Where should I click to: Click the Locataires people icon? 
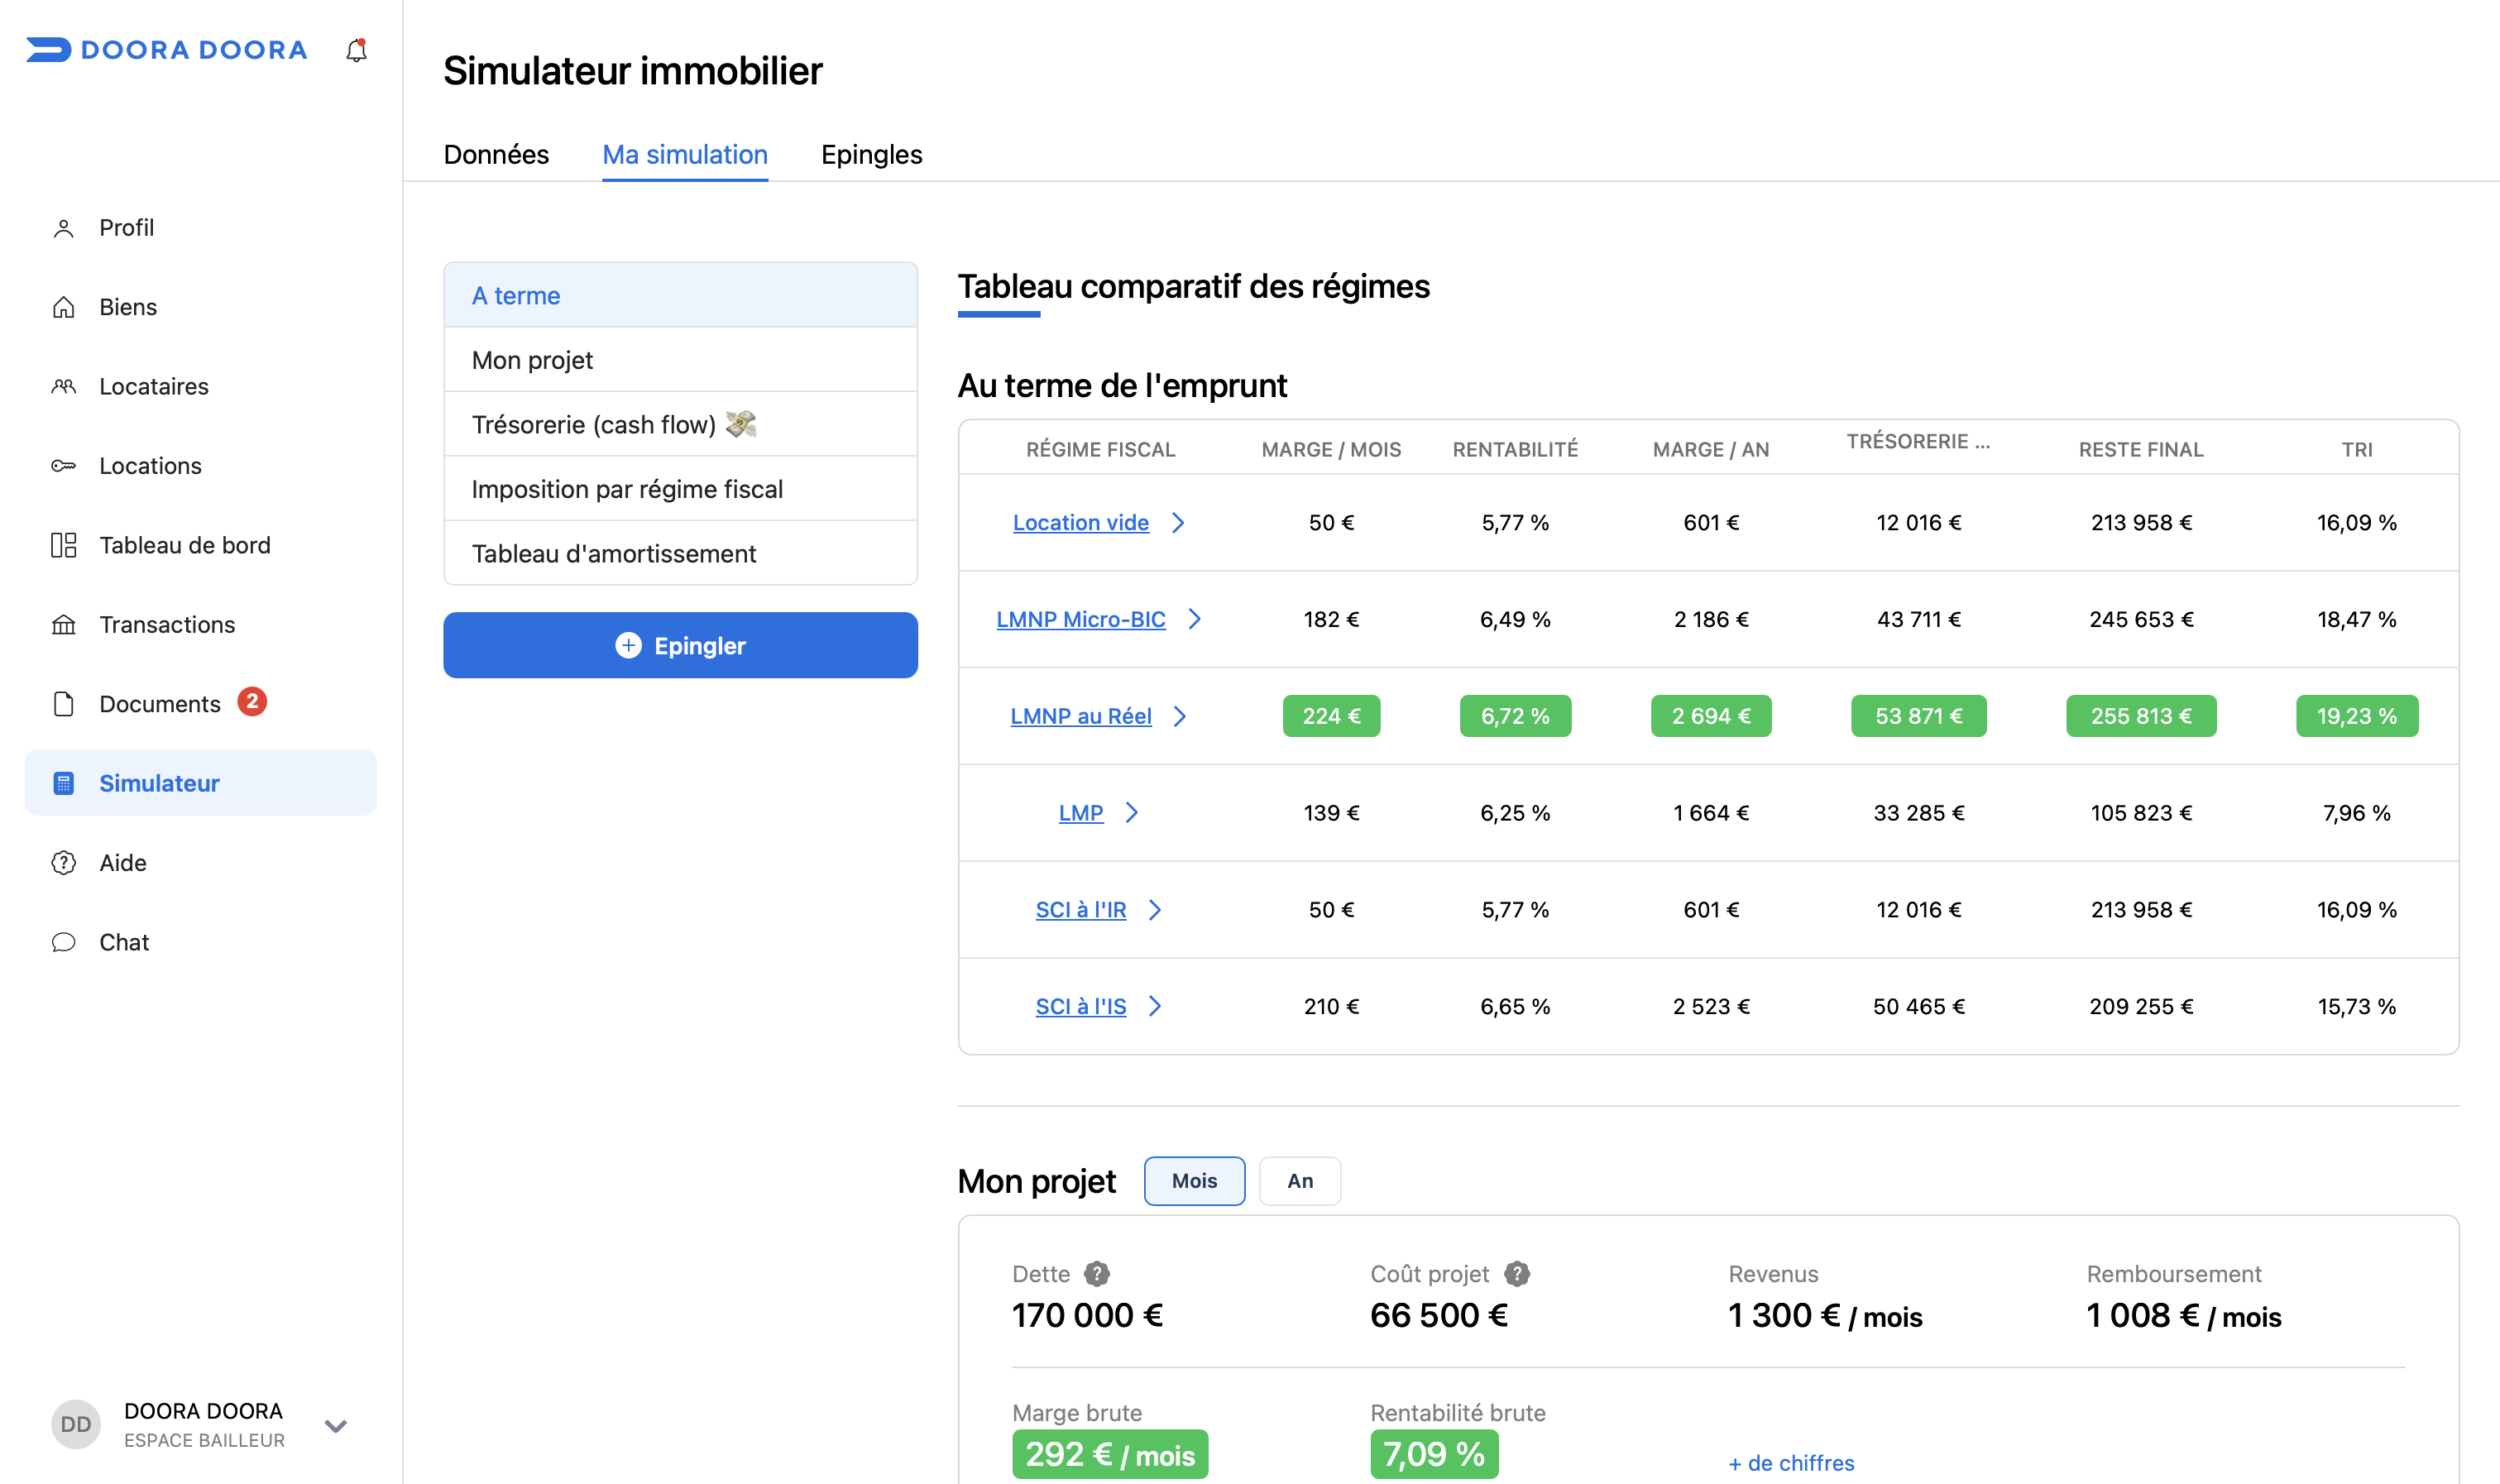pos(63,387)
